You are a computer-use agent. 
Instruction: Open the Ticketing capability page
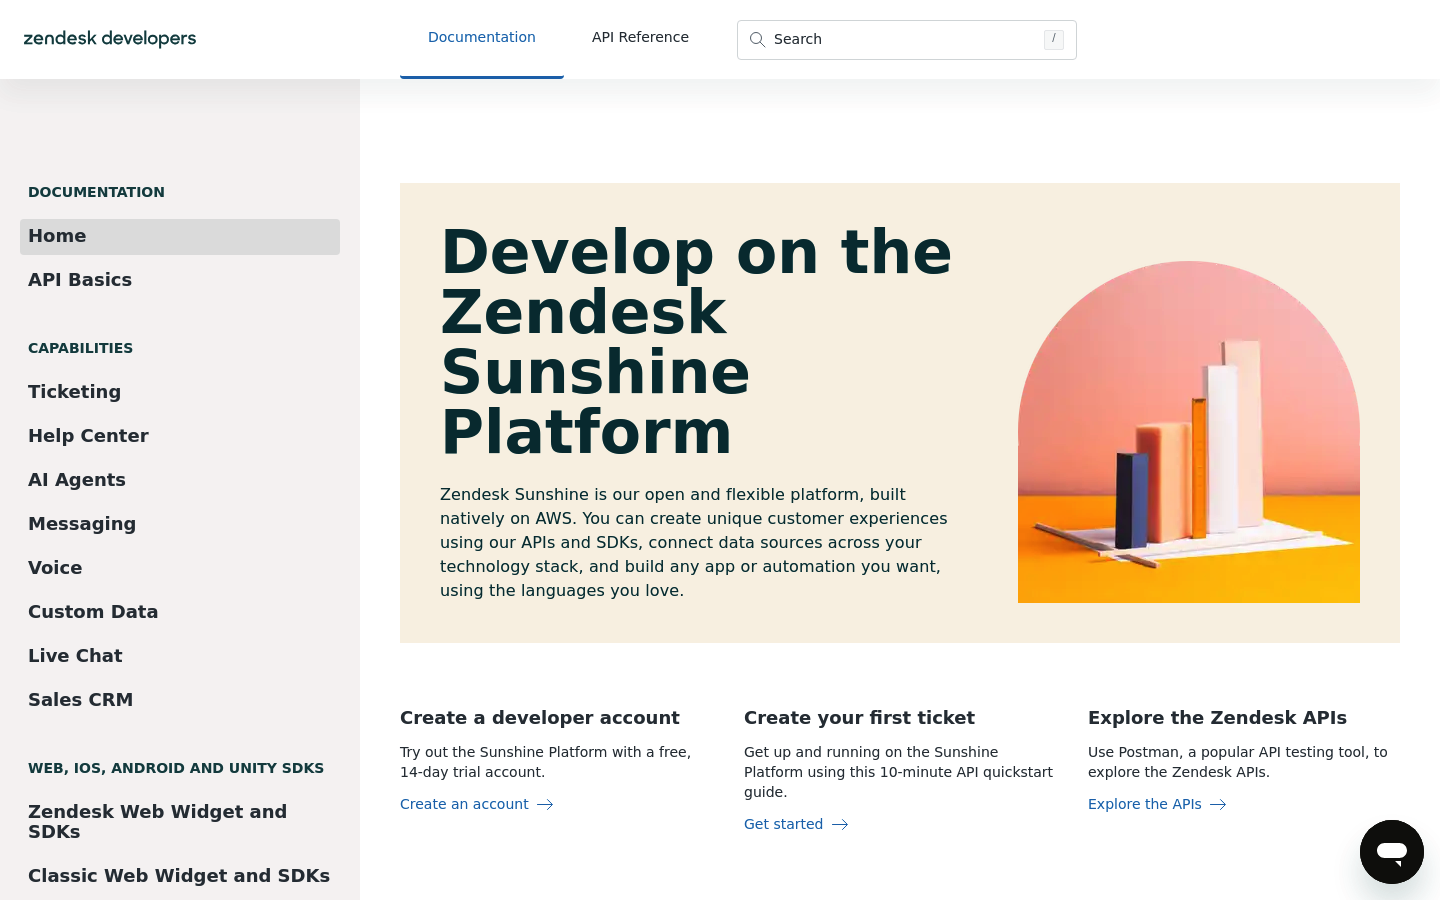pyautogui.click(x=74, y=392)
